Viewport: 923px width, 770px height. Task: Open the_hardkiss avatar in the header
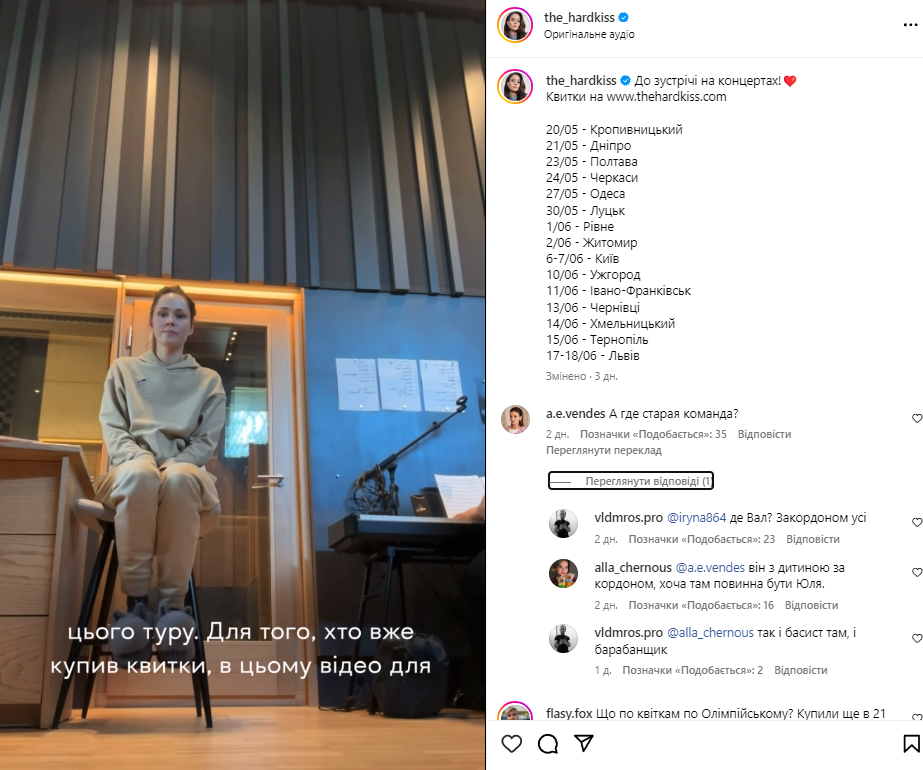pos(515,25)
